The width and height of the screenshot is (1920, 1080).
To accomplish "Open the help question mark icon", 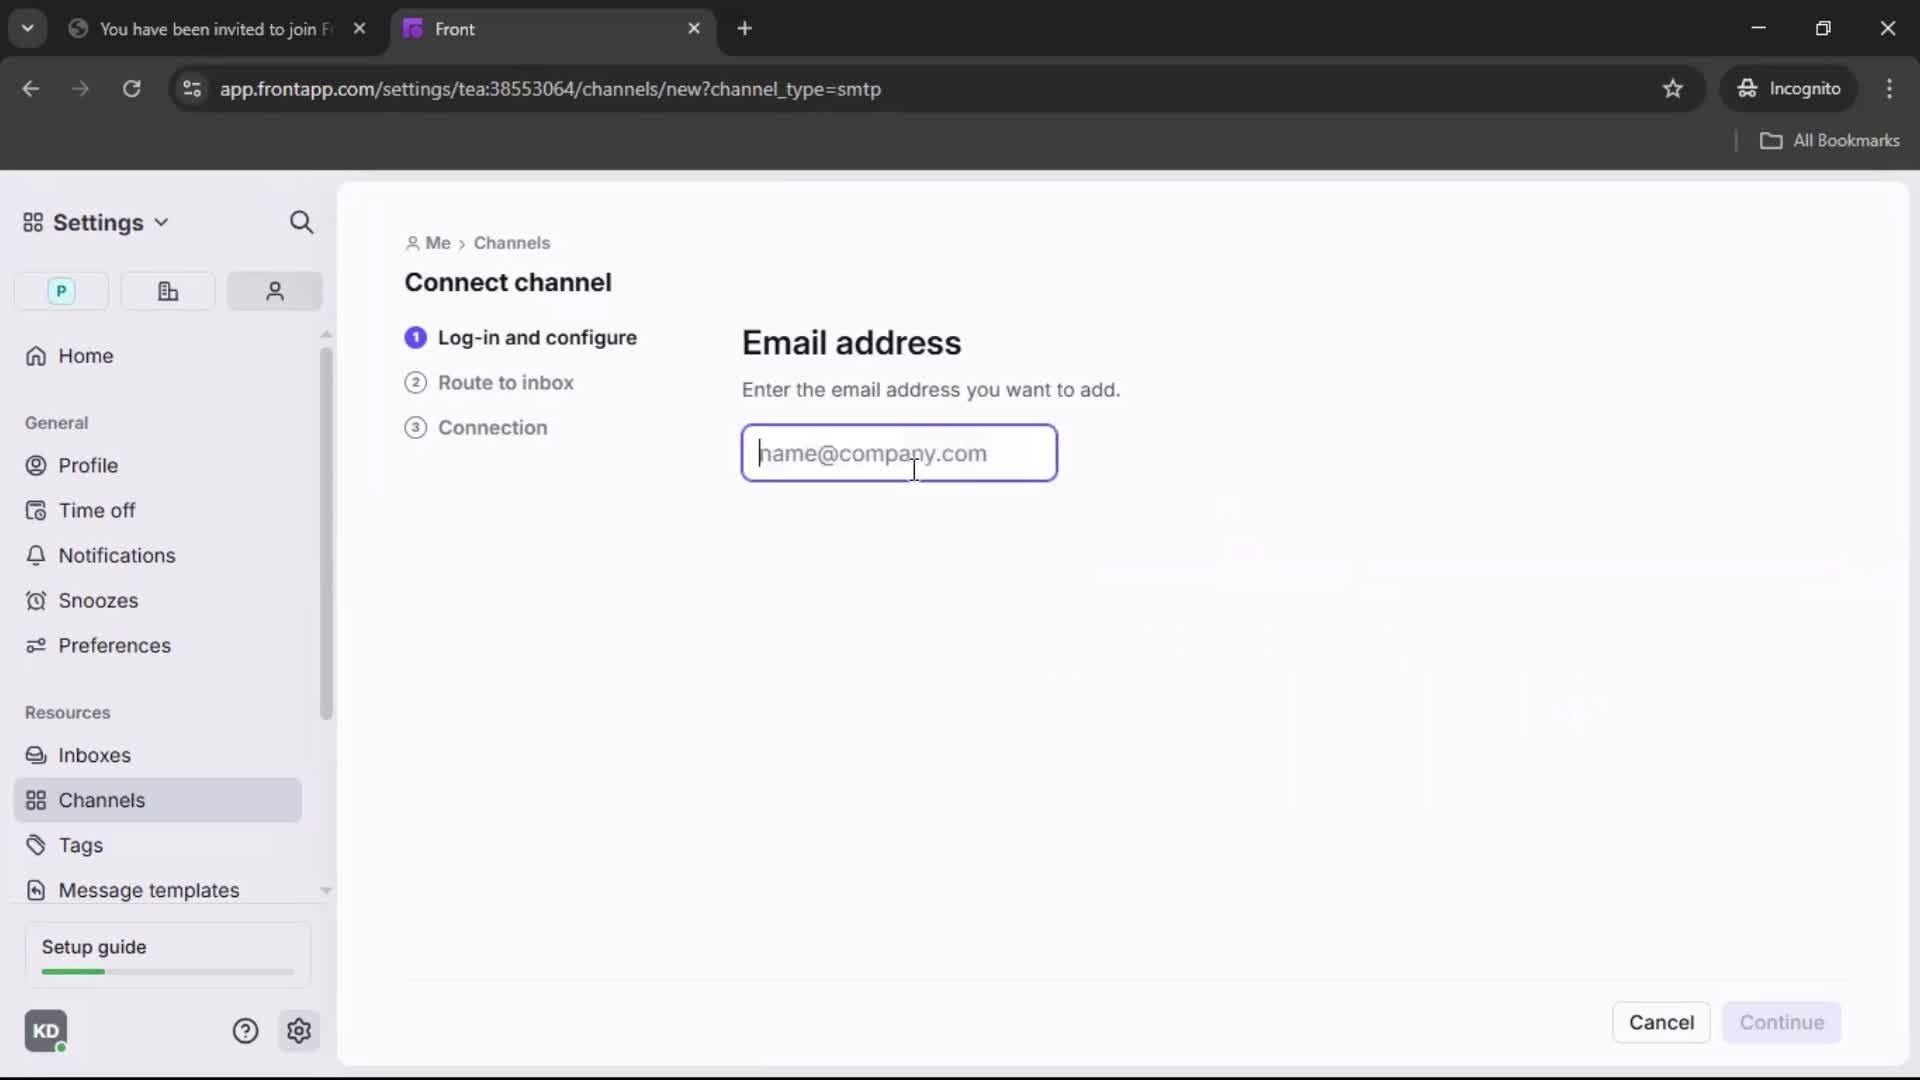I will (245, 1031).
